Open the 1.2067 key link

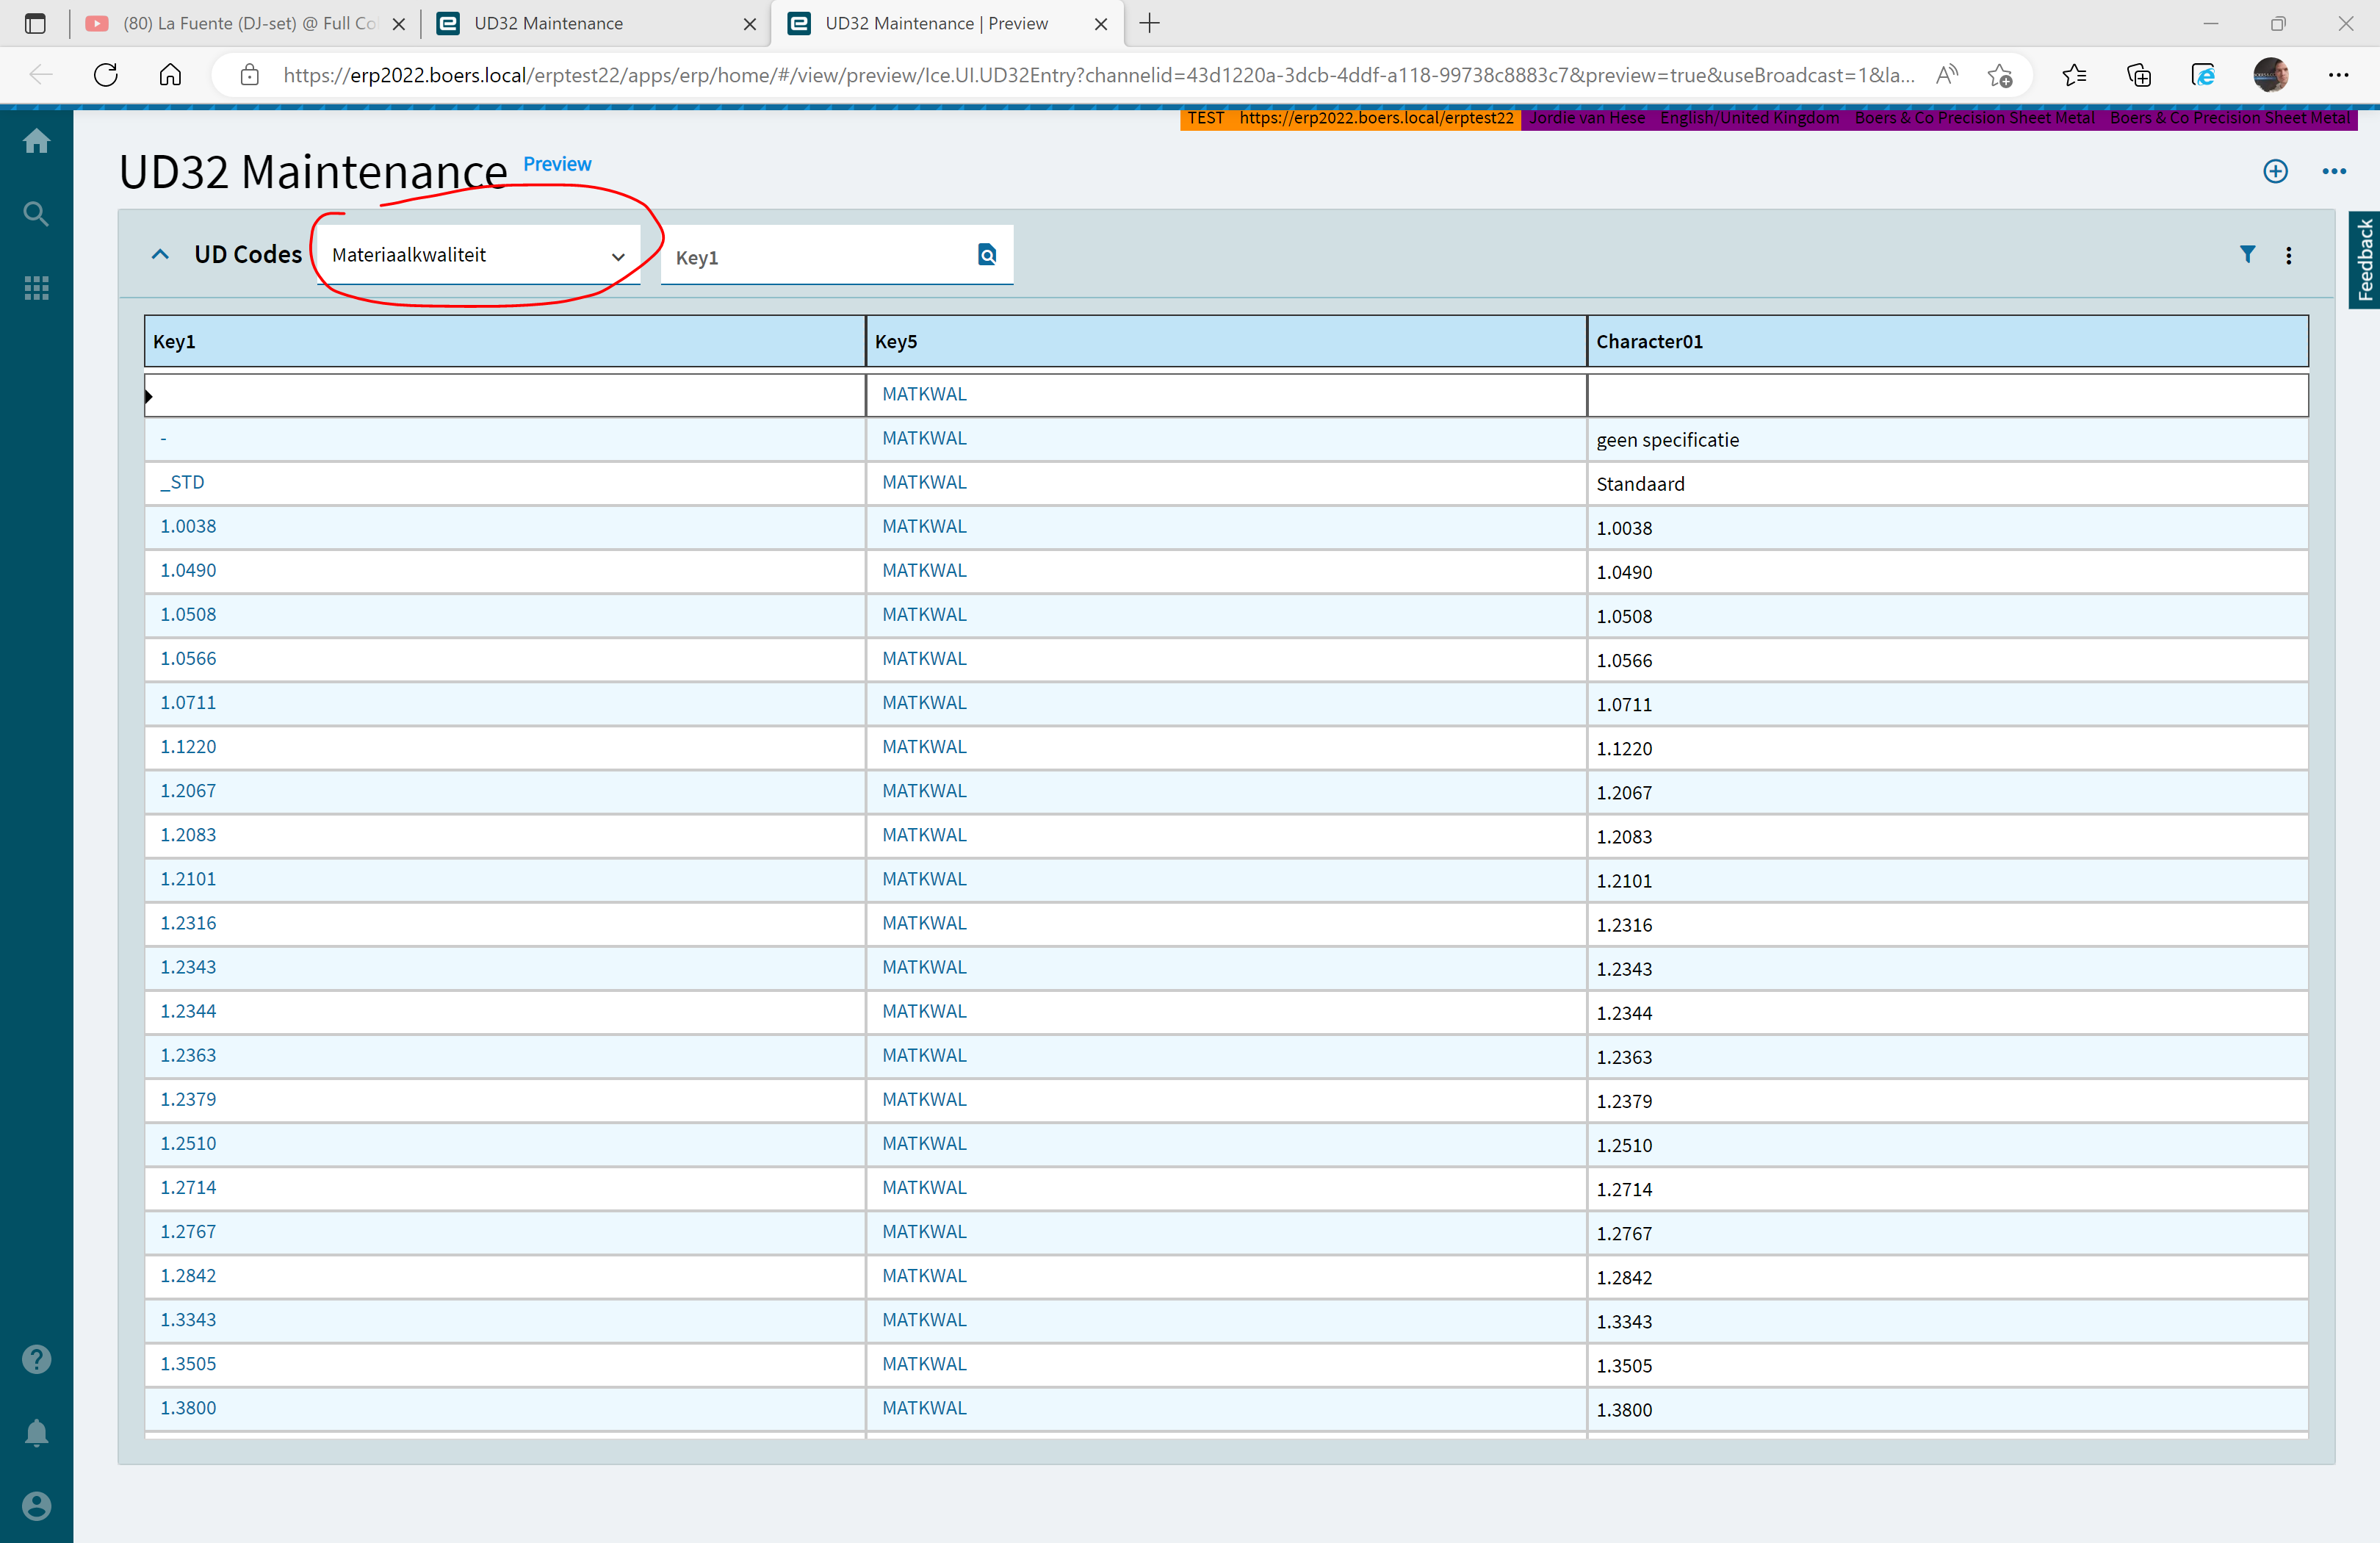(x=188, y=791)
